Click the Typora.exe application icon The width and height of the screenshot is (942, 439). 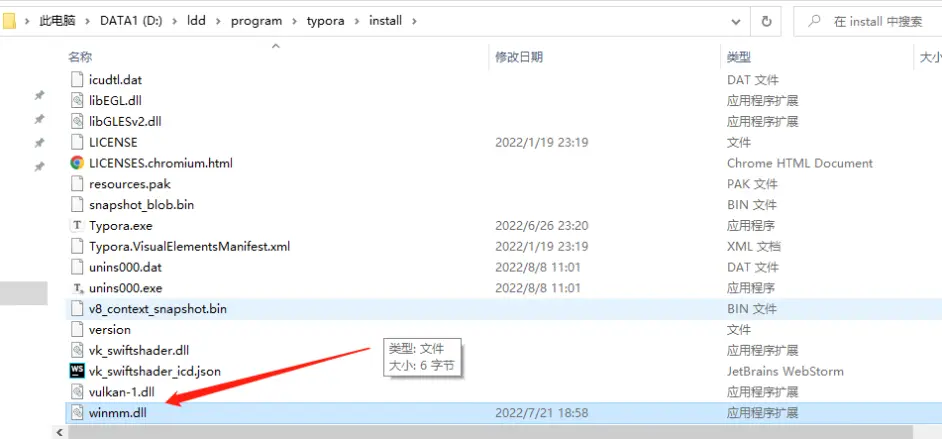coord(76,226)
